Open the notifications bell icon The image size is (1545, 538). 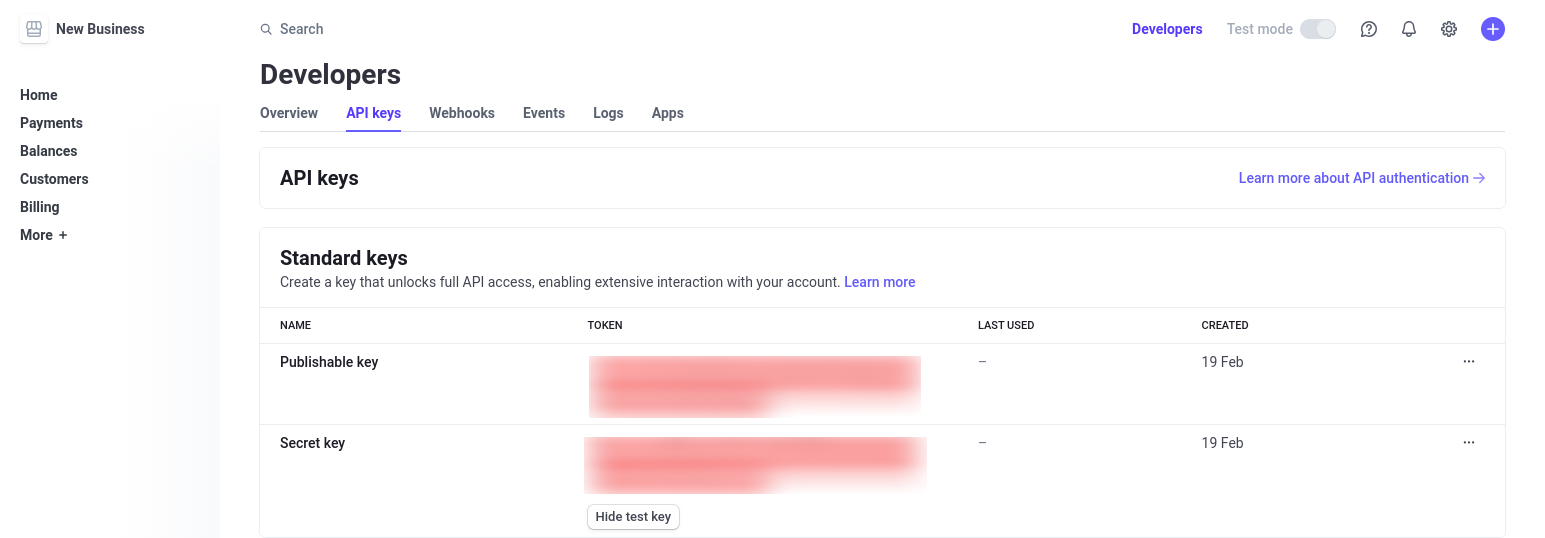pyautogui.click(x=1409, y=29)
